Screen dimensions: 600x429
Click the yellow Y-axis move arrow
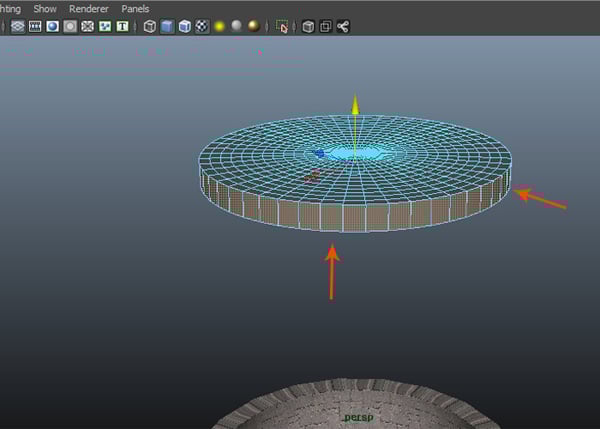[354, 105]
